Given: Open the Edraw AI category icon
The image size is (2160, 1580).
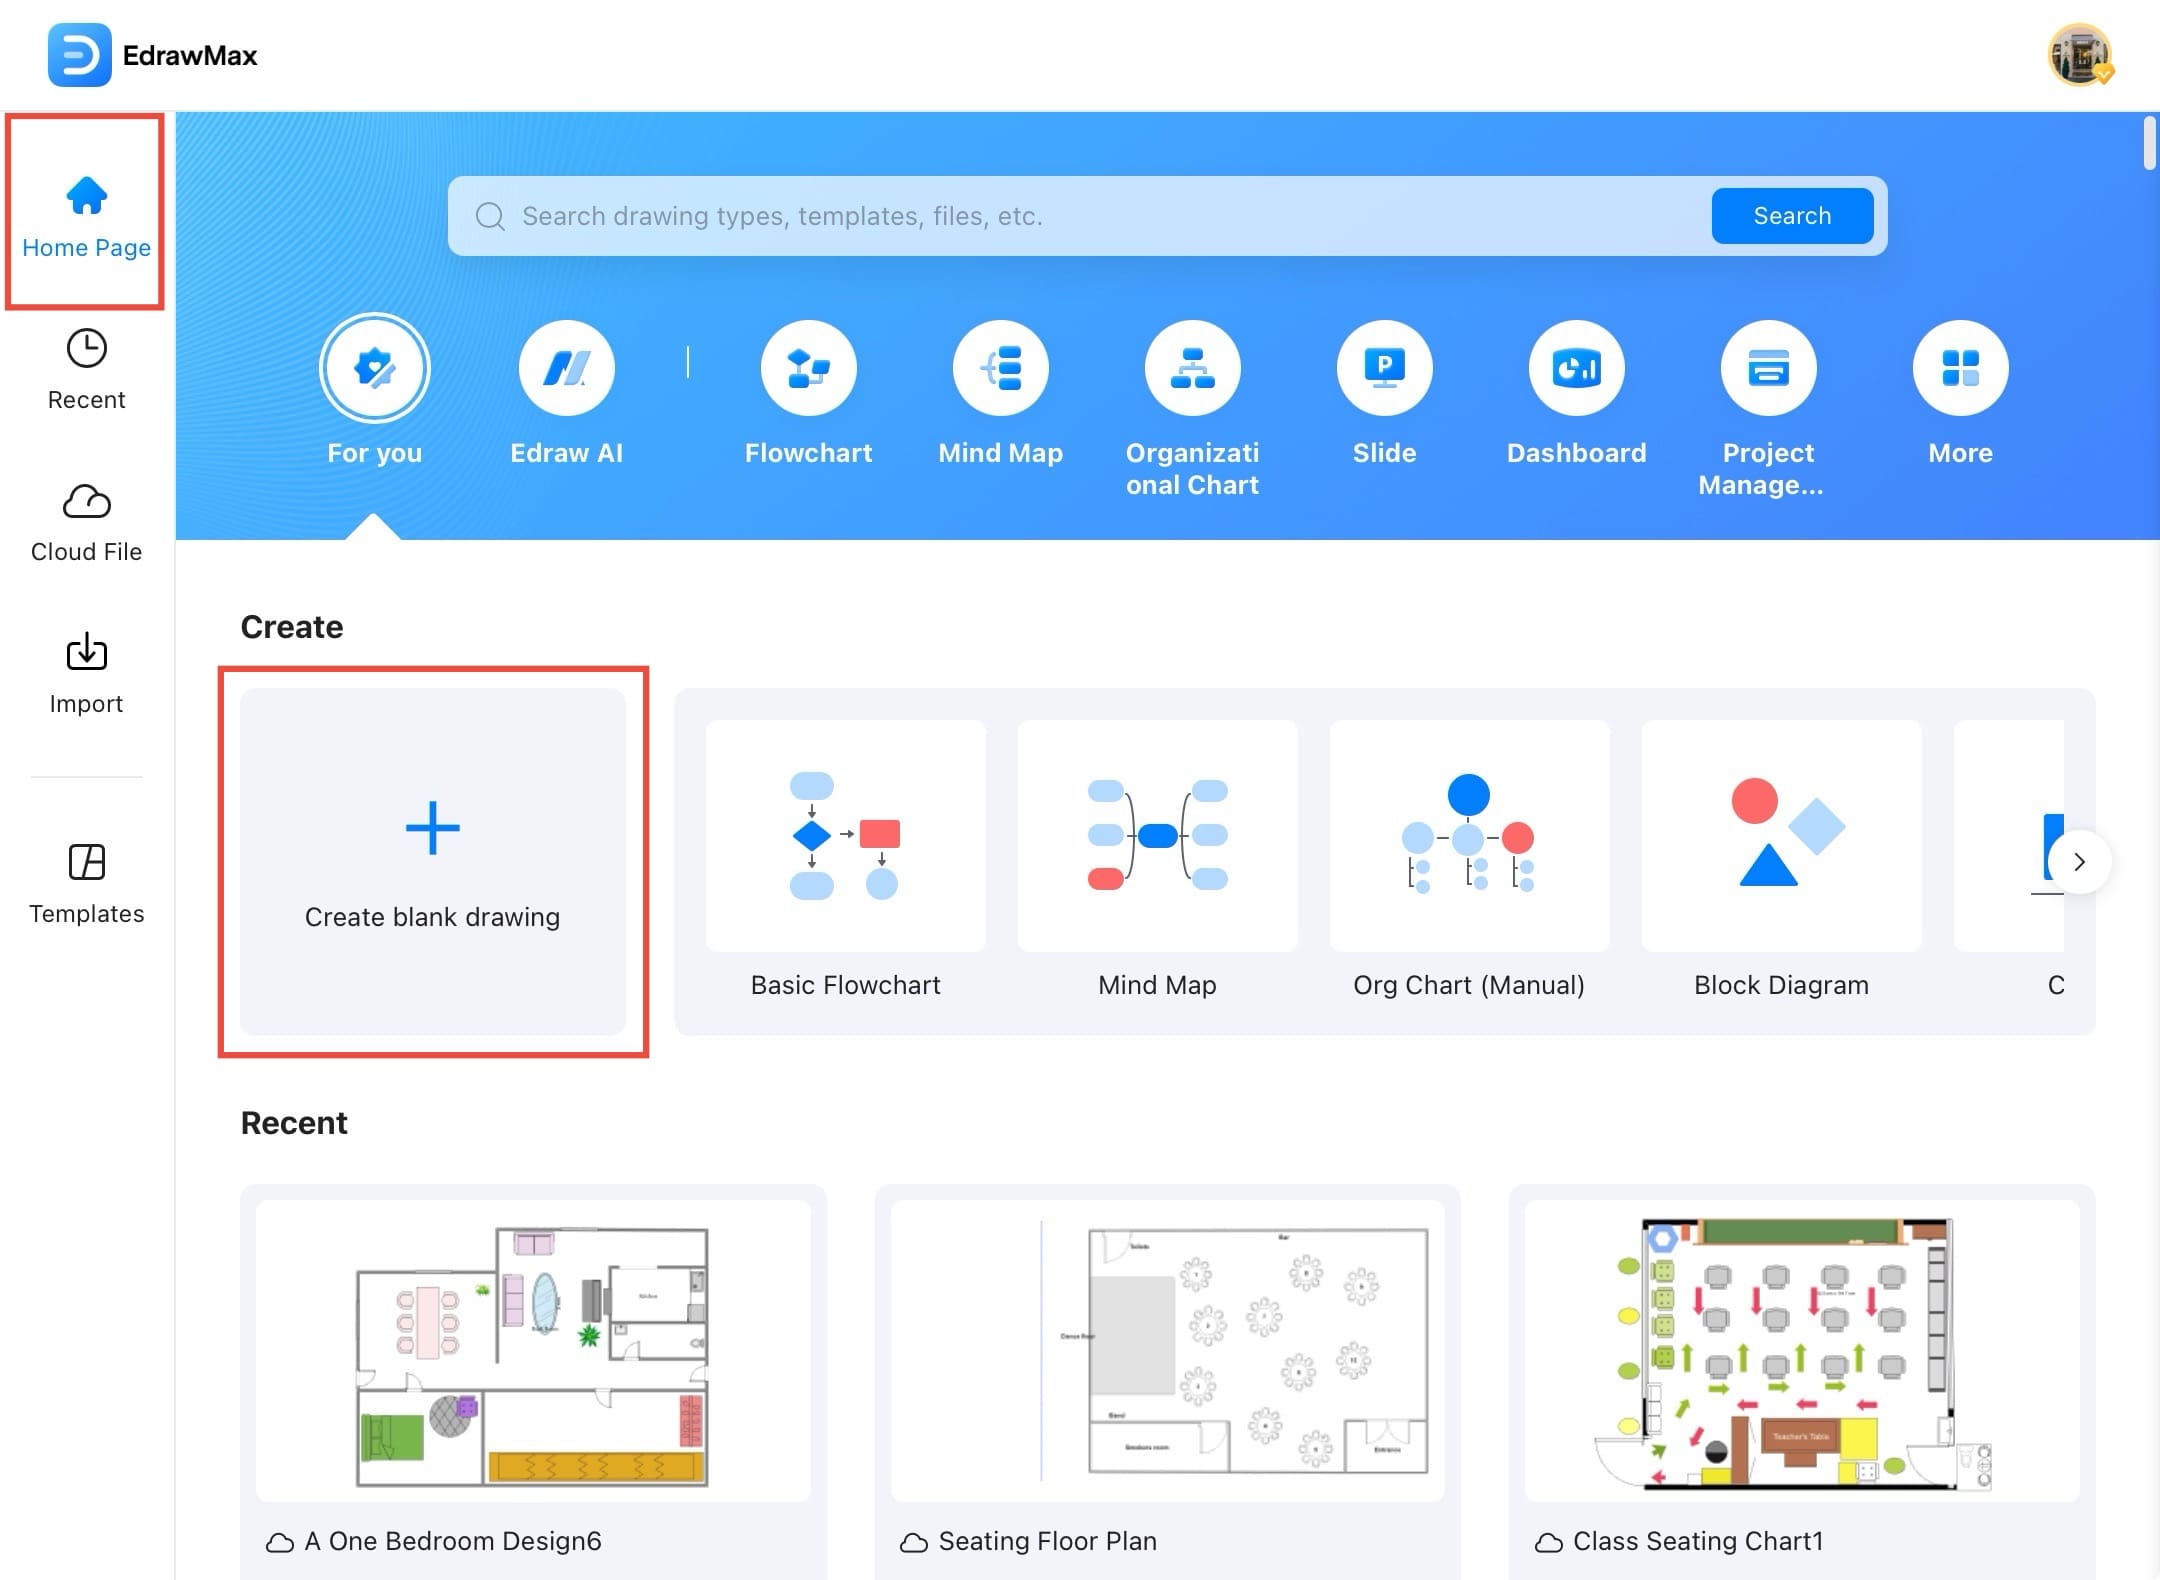Looking at the screenshot, I should [x=566, y=369].
